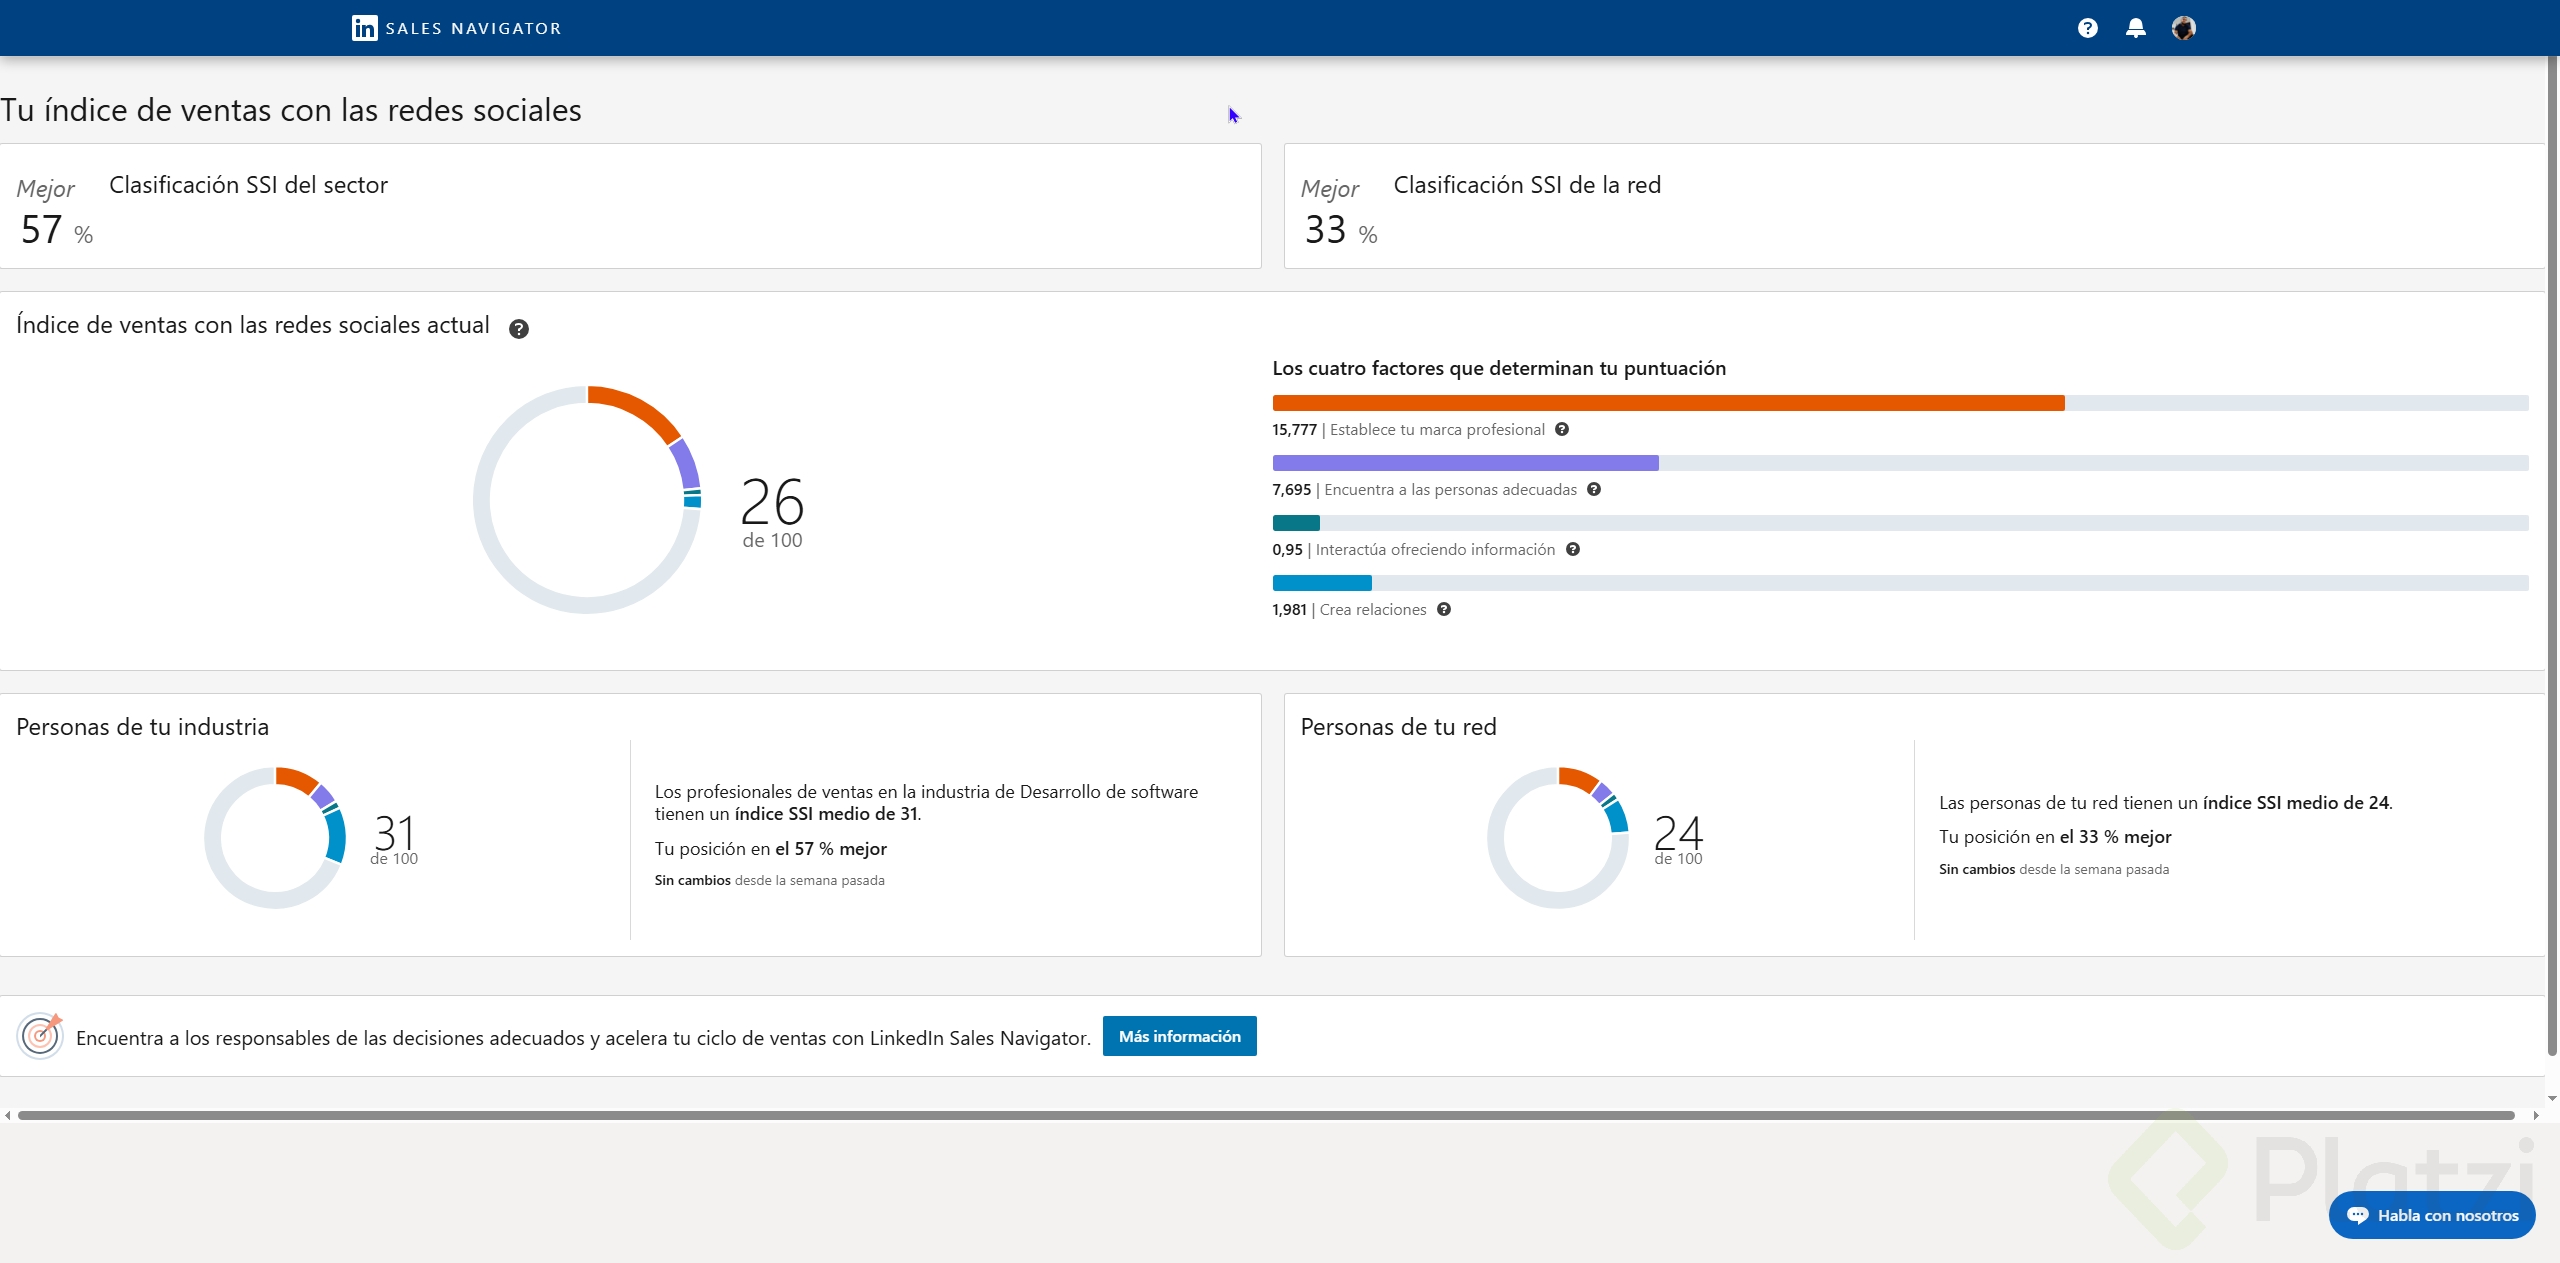Click the LinkedIn logo icon
2560x1263 pixels.
point(364,28)
